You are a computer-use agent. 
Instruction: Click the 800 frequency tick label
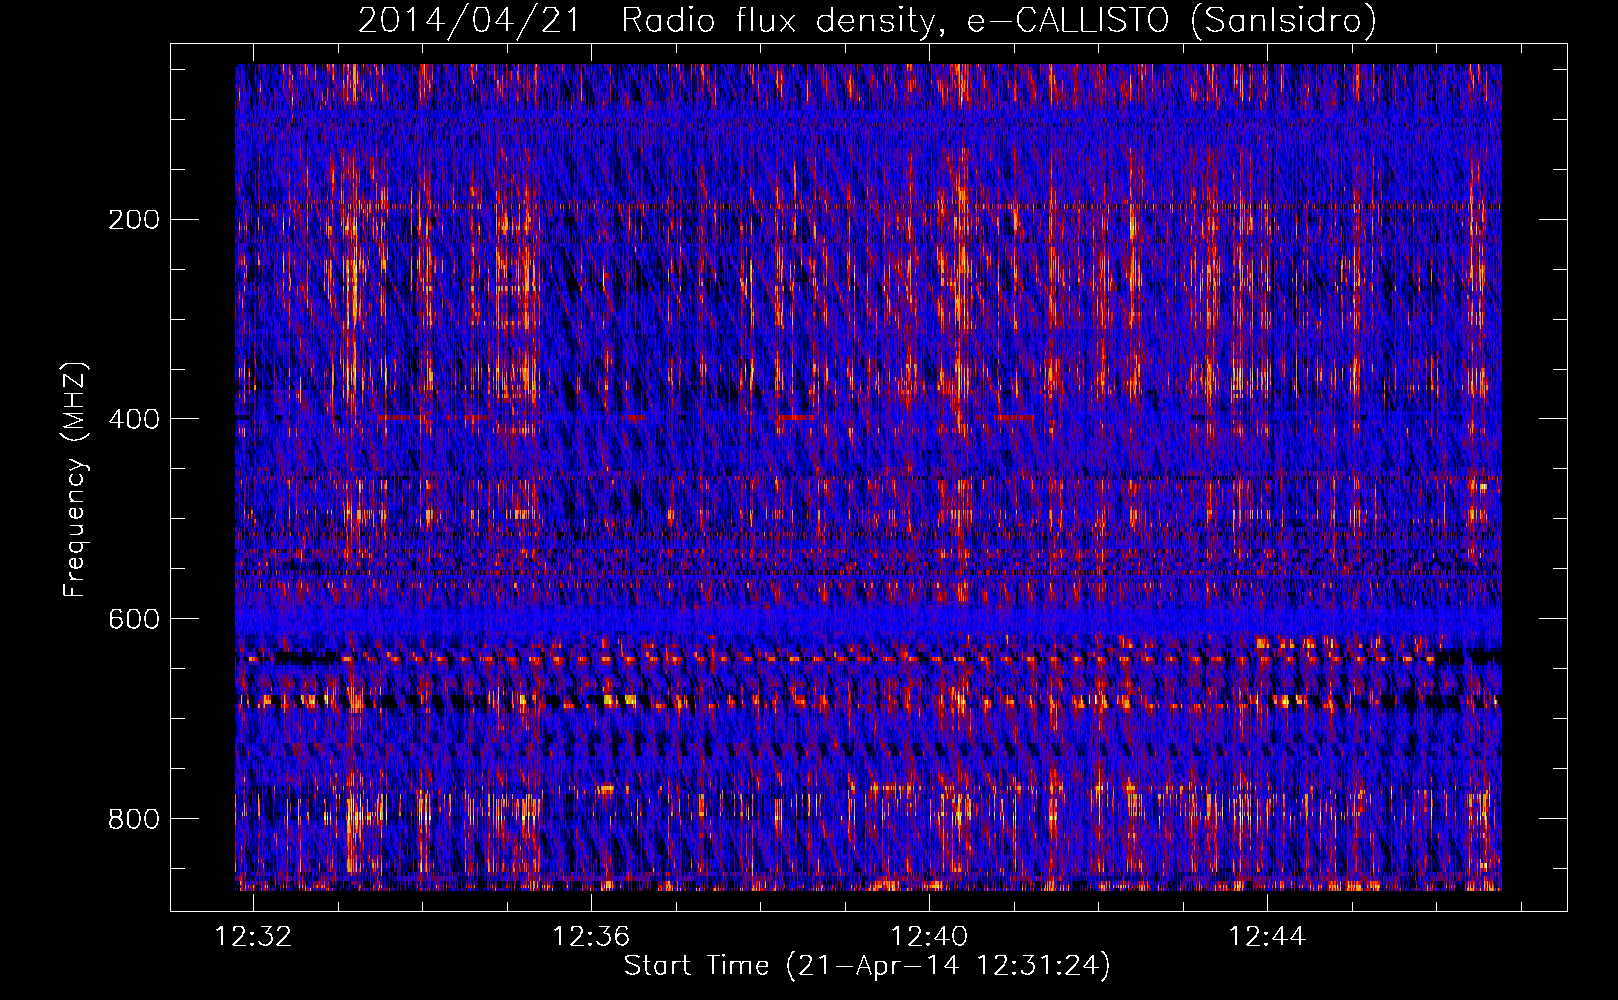[133, 819]
